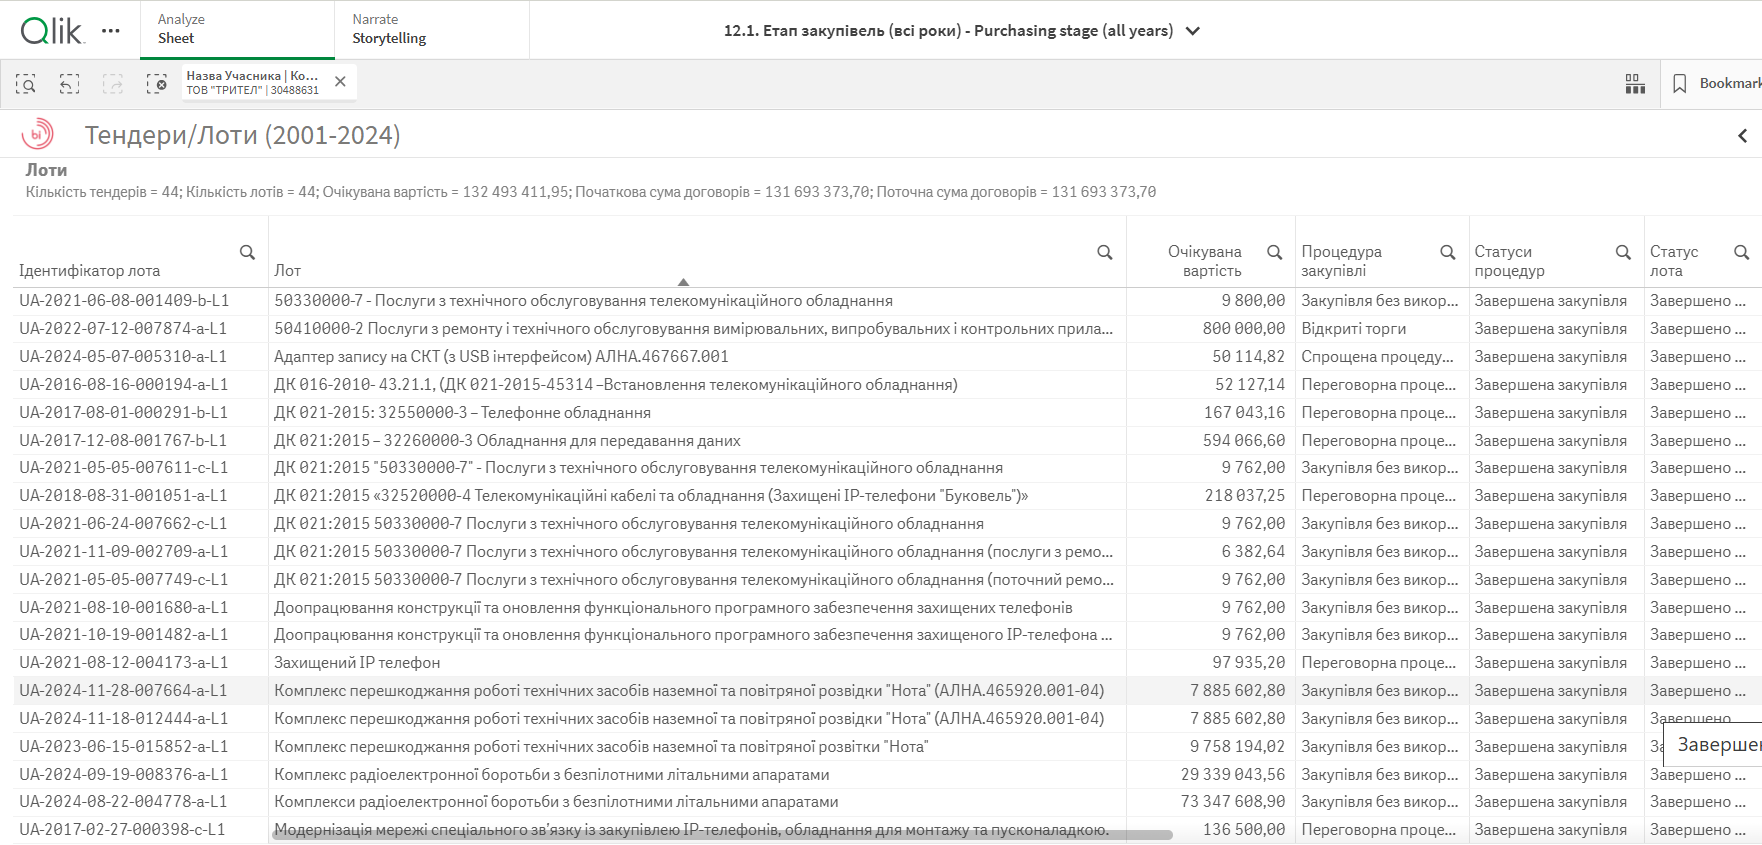The image size is (1762, 845).
Task: Open the three-dot navigation menu
Action: [x=111, y=31]
